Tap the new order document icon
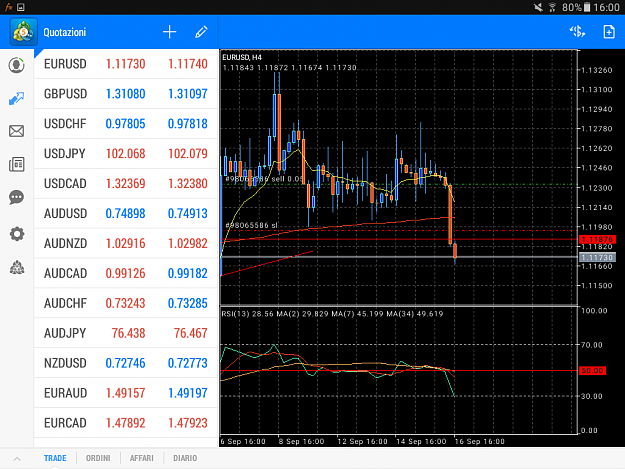The image size is (625, 469). tap(609, 31)
